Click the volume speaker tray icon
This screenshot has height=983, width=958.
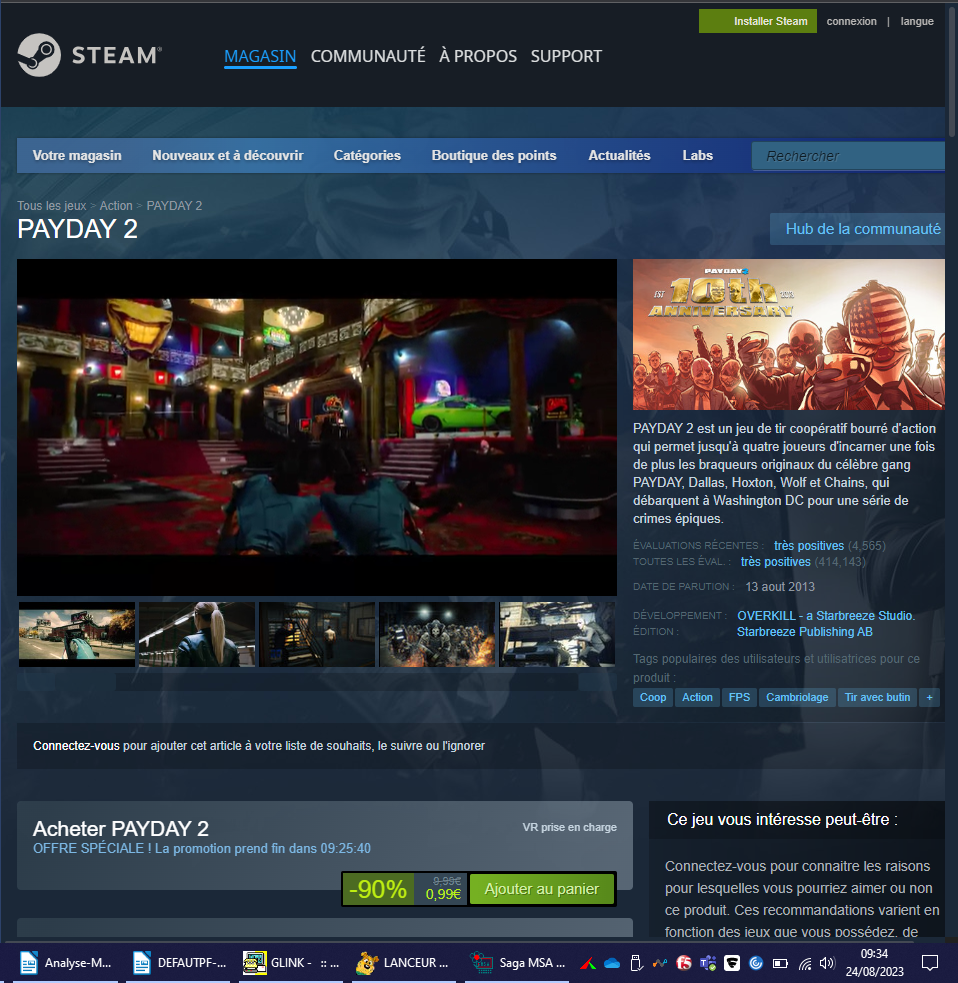[x=828, y=963]
